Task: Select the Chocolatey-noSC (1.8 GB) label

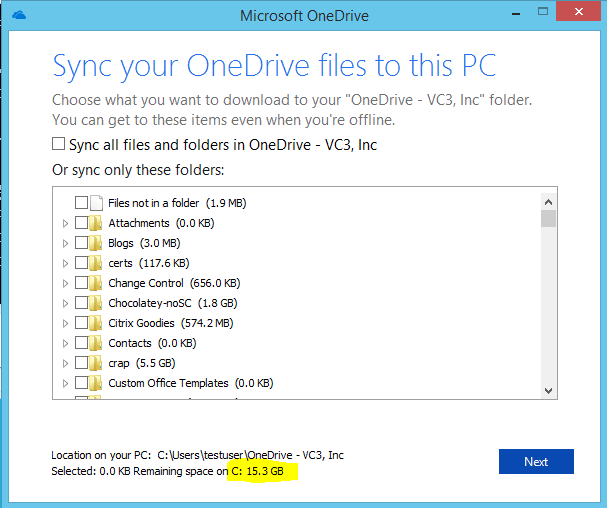Action: point(173,303)
